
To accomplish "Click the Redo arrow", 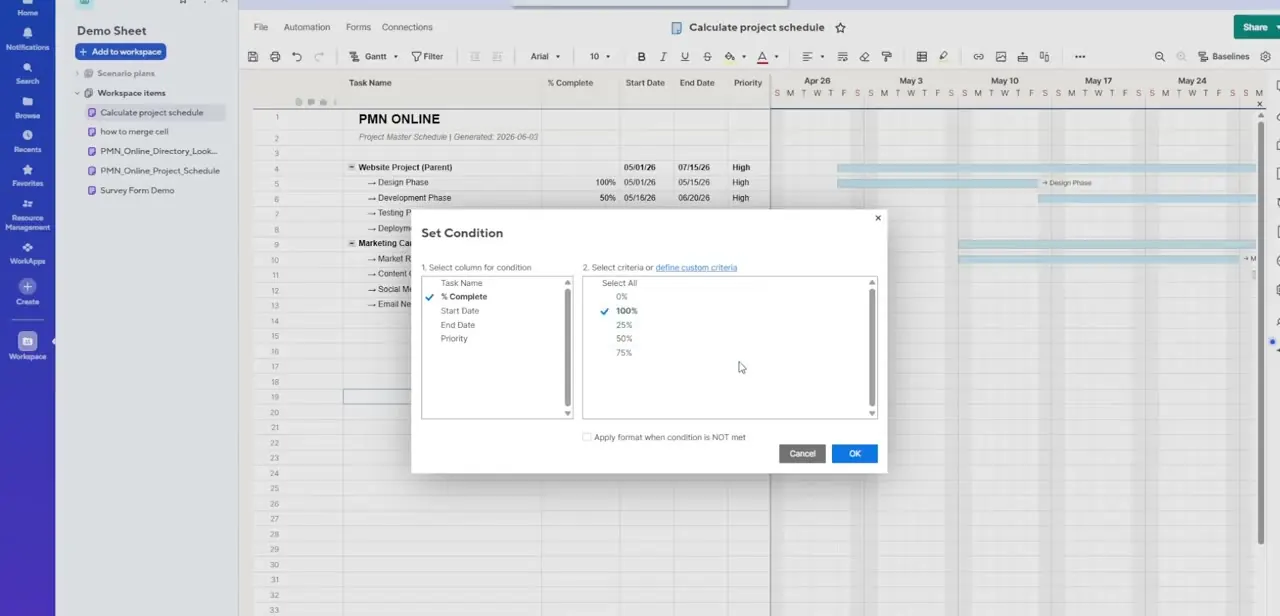I will point(318,57).
